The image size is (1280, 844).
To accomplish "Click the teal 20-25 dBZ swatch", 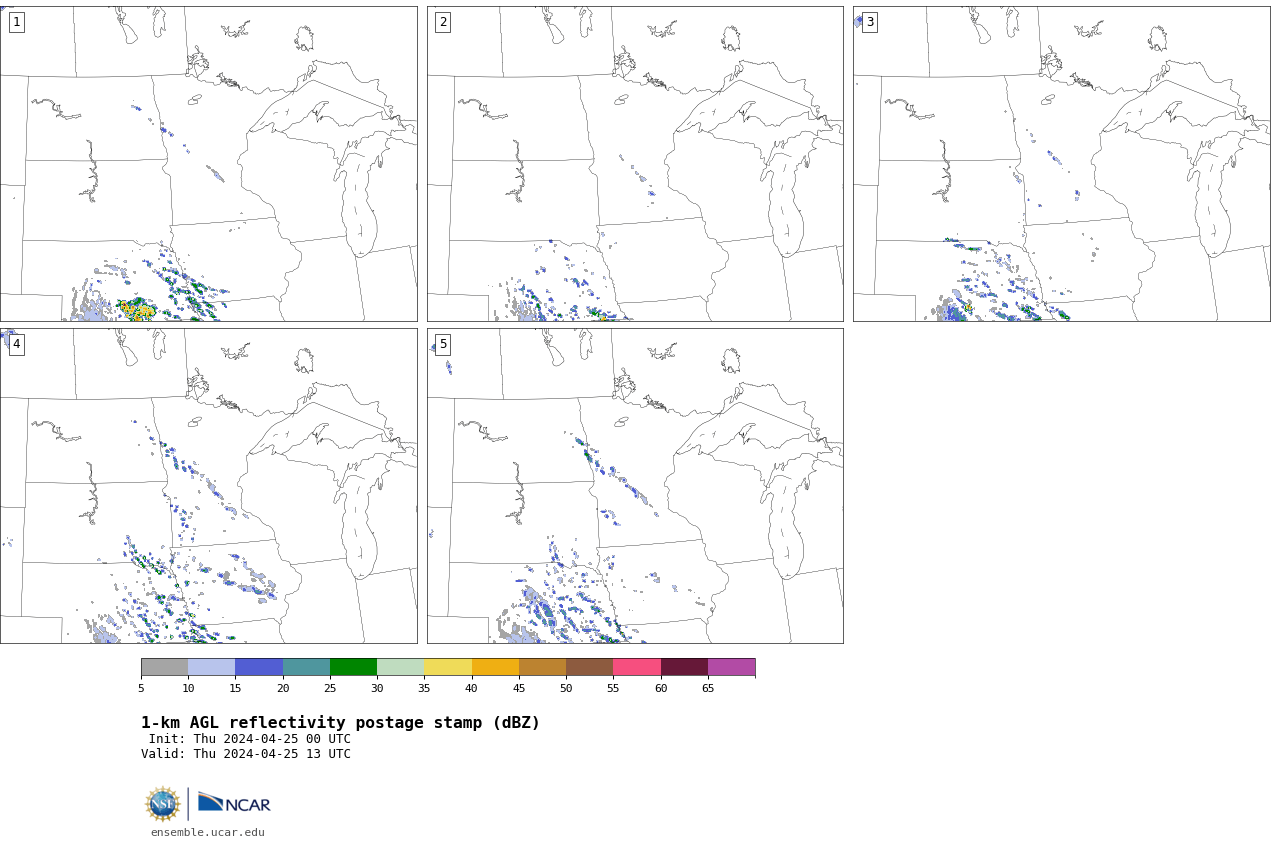I will [x=306, y=667].
